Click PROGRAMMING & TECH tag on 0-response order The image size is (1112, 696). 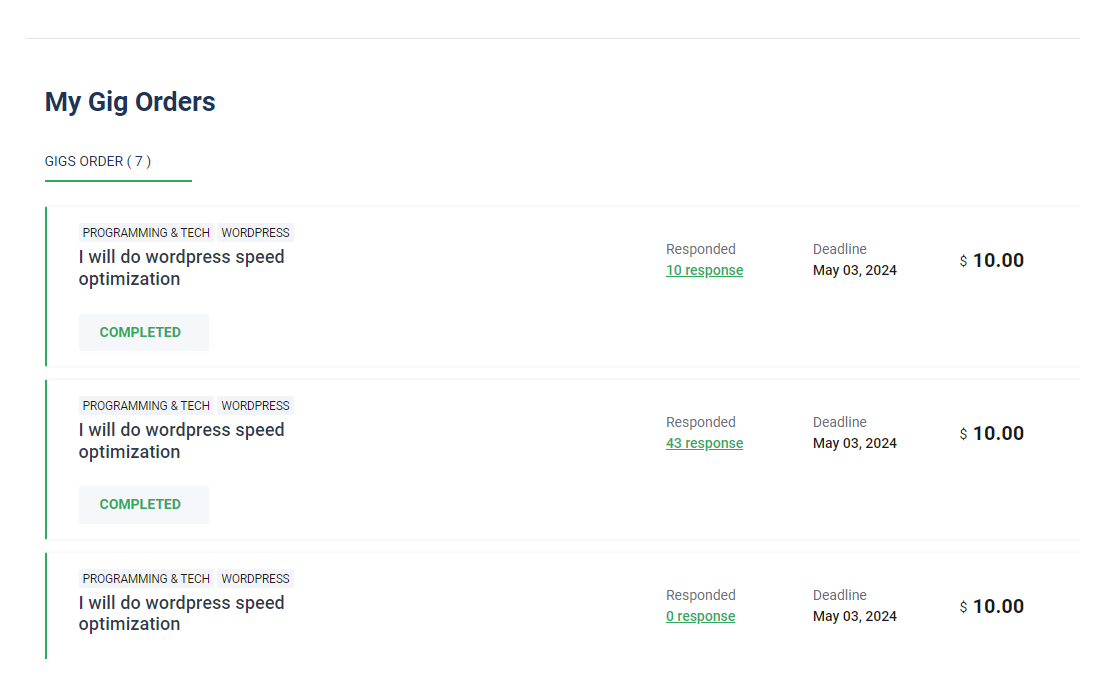pyautogui.click(x=146, y=579)
